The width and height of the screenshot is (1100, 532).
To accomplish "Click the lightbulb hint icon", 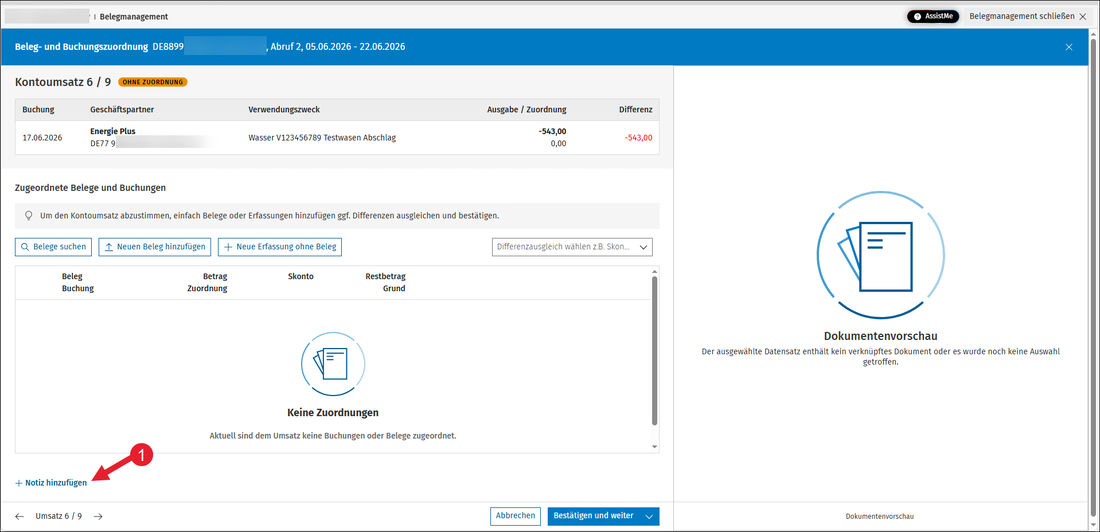I will [x=28, y=215].
